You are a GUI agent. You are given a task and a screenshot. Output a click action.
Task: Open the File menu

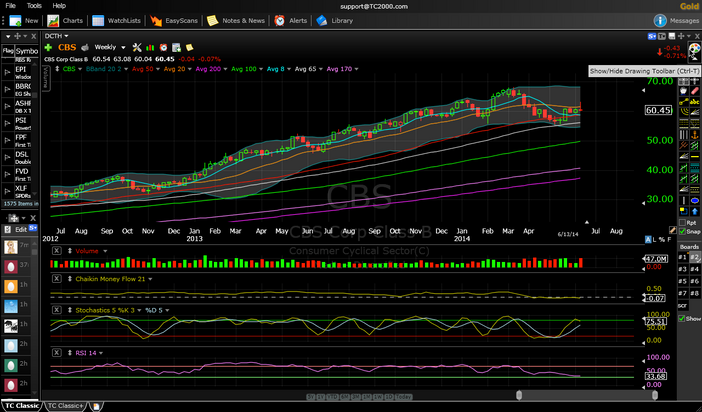click(x=10, y=6)
